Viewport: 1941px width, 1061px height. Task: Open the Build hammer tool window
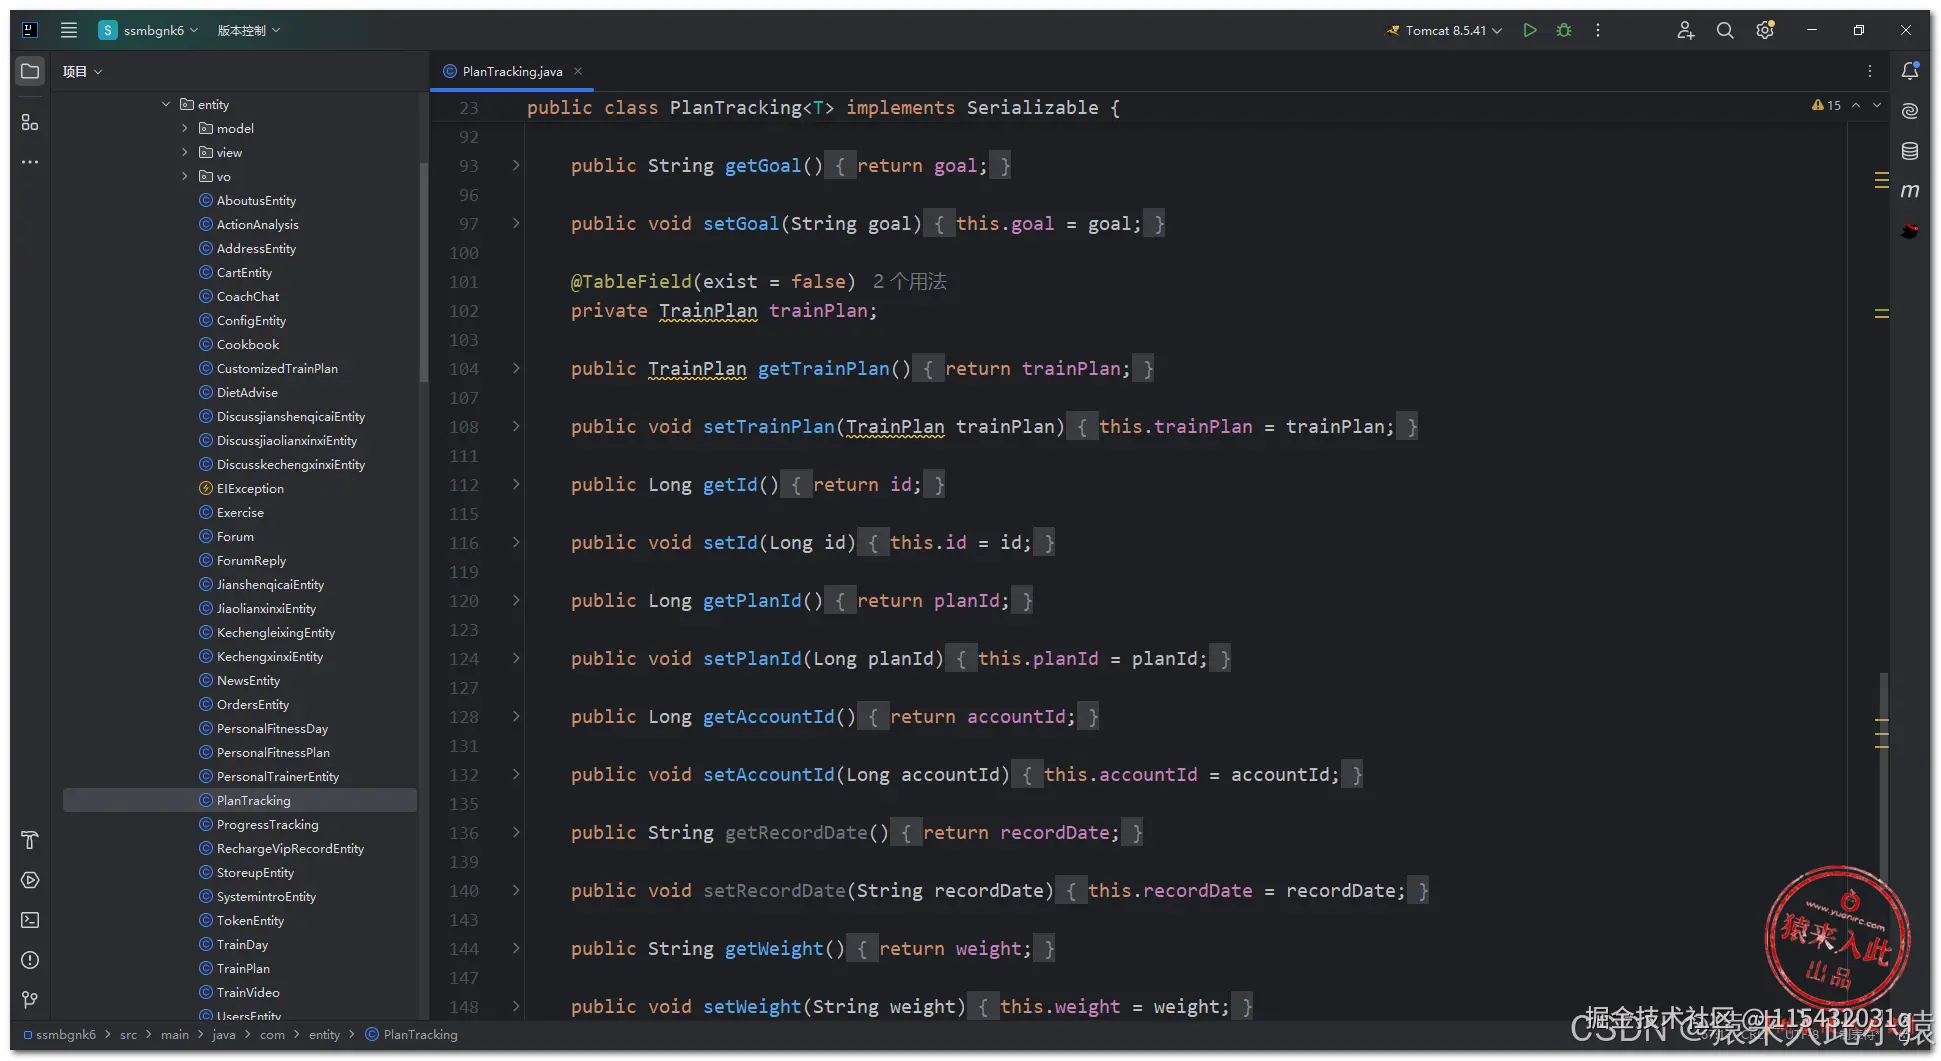30,840
